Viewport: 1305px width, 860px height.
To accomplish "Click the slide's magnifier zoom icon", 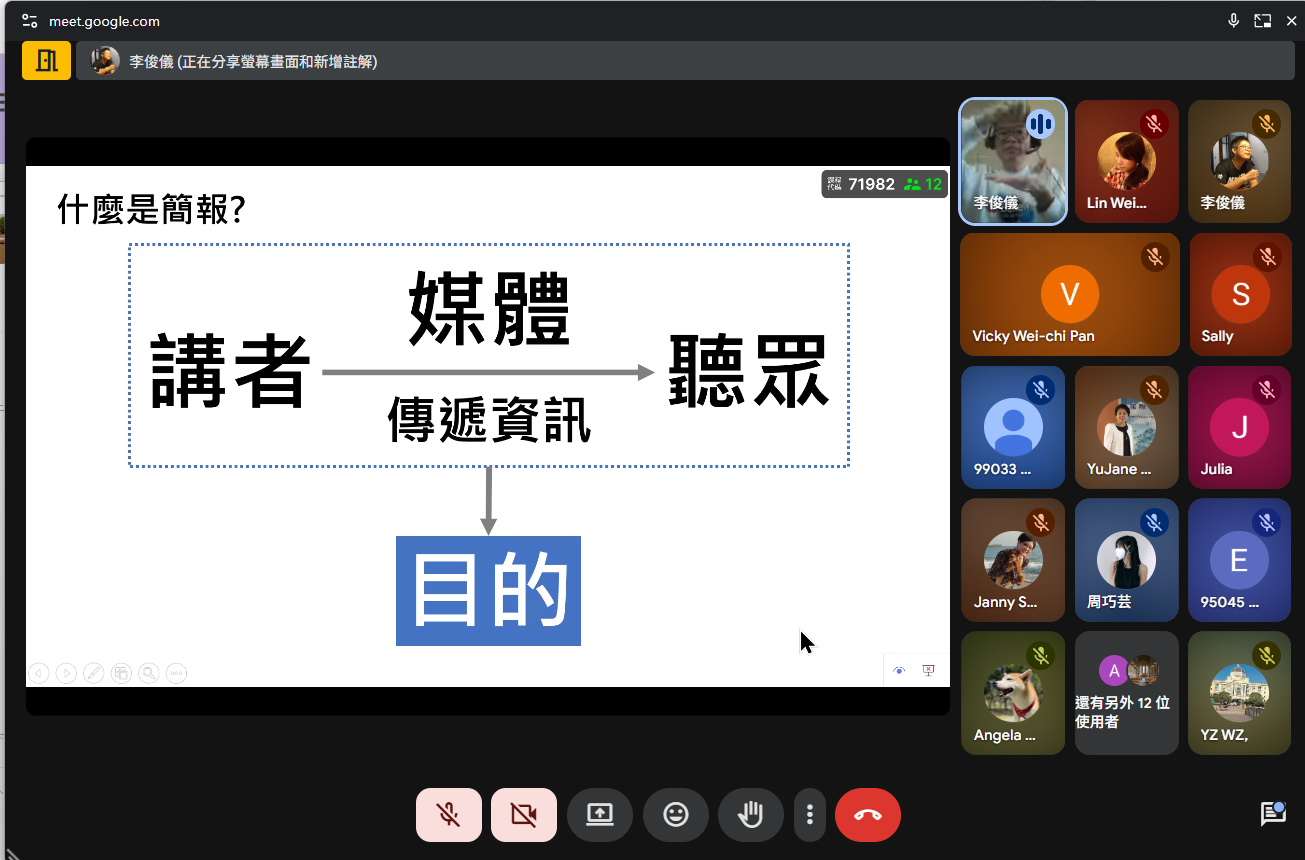I will point(149,674).
